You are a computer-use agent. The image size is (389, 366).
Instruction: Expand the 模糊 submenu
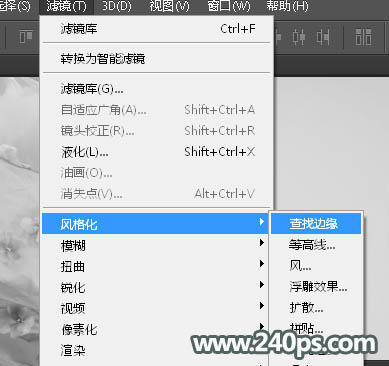[x=155, y=246]
